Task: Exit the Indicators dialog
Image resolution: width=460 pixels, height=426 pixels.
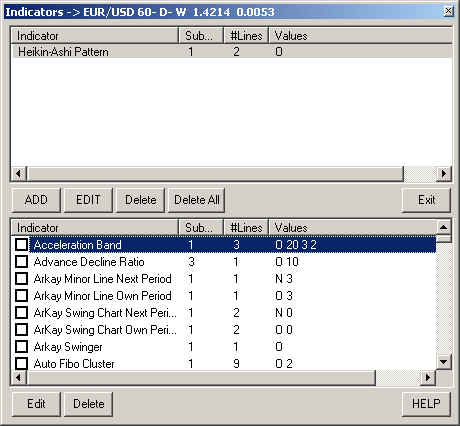Action: coord(426,200)
